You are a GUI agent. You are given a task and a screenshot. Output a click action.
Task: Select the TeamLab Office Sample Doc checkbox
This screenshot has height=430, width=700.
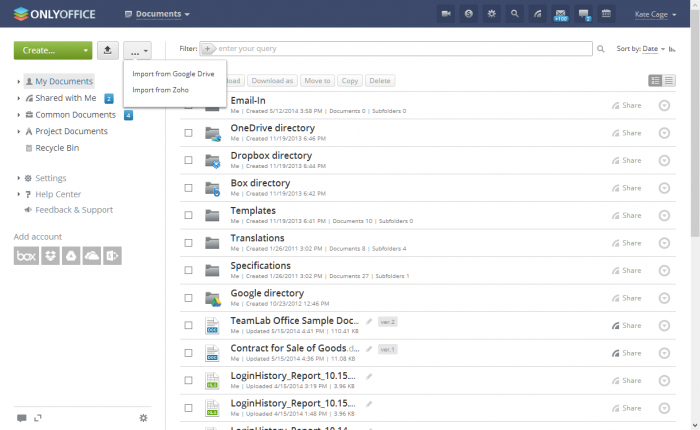(x=188, y=325)
